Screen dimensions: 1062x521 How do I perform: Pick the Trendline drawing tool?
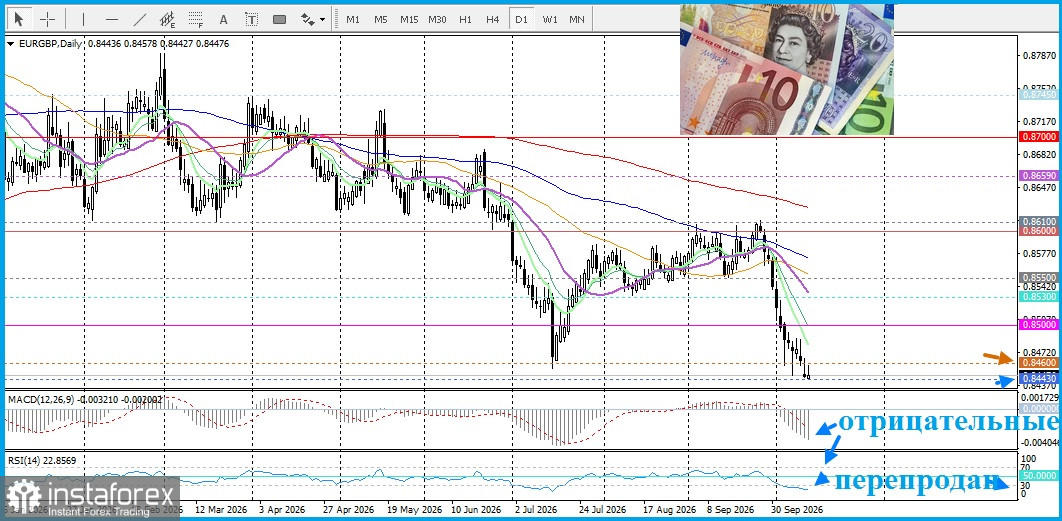click(140, 19)
